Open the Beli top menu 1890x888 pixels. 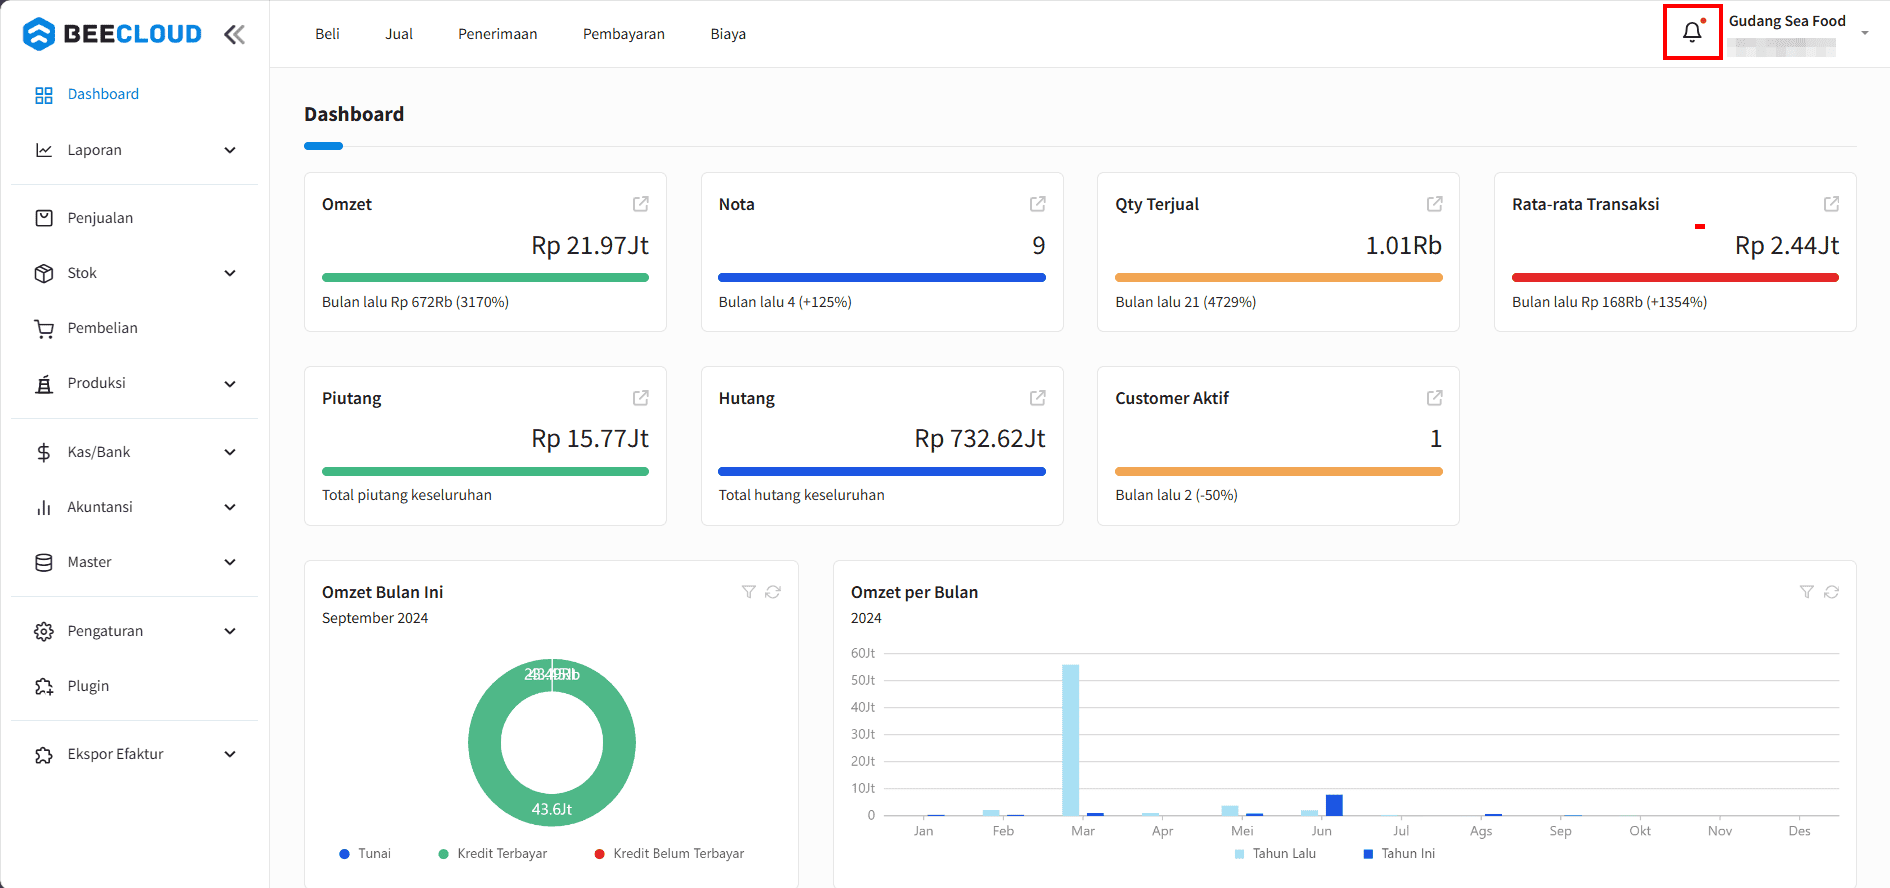coord(327,34)
